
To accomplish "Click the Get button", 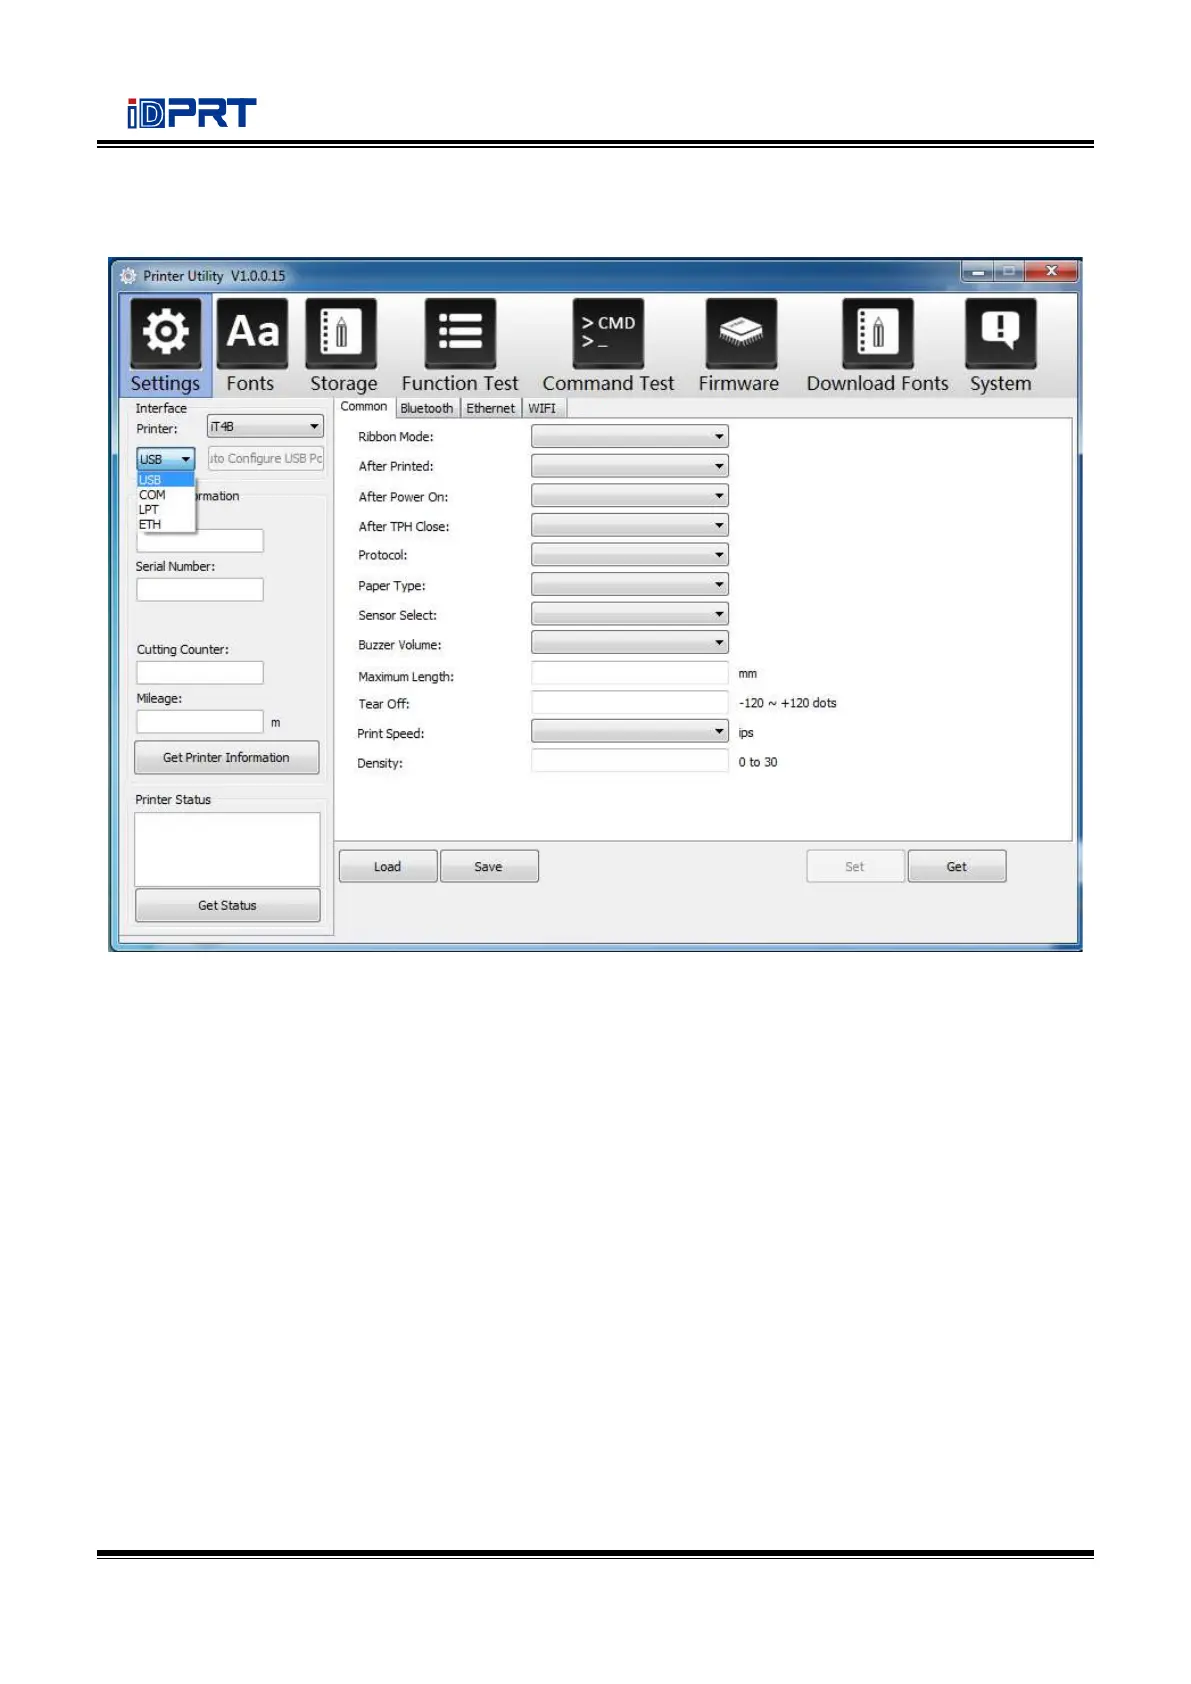I will [957, 867].
